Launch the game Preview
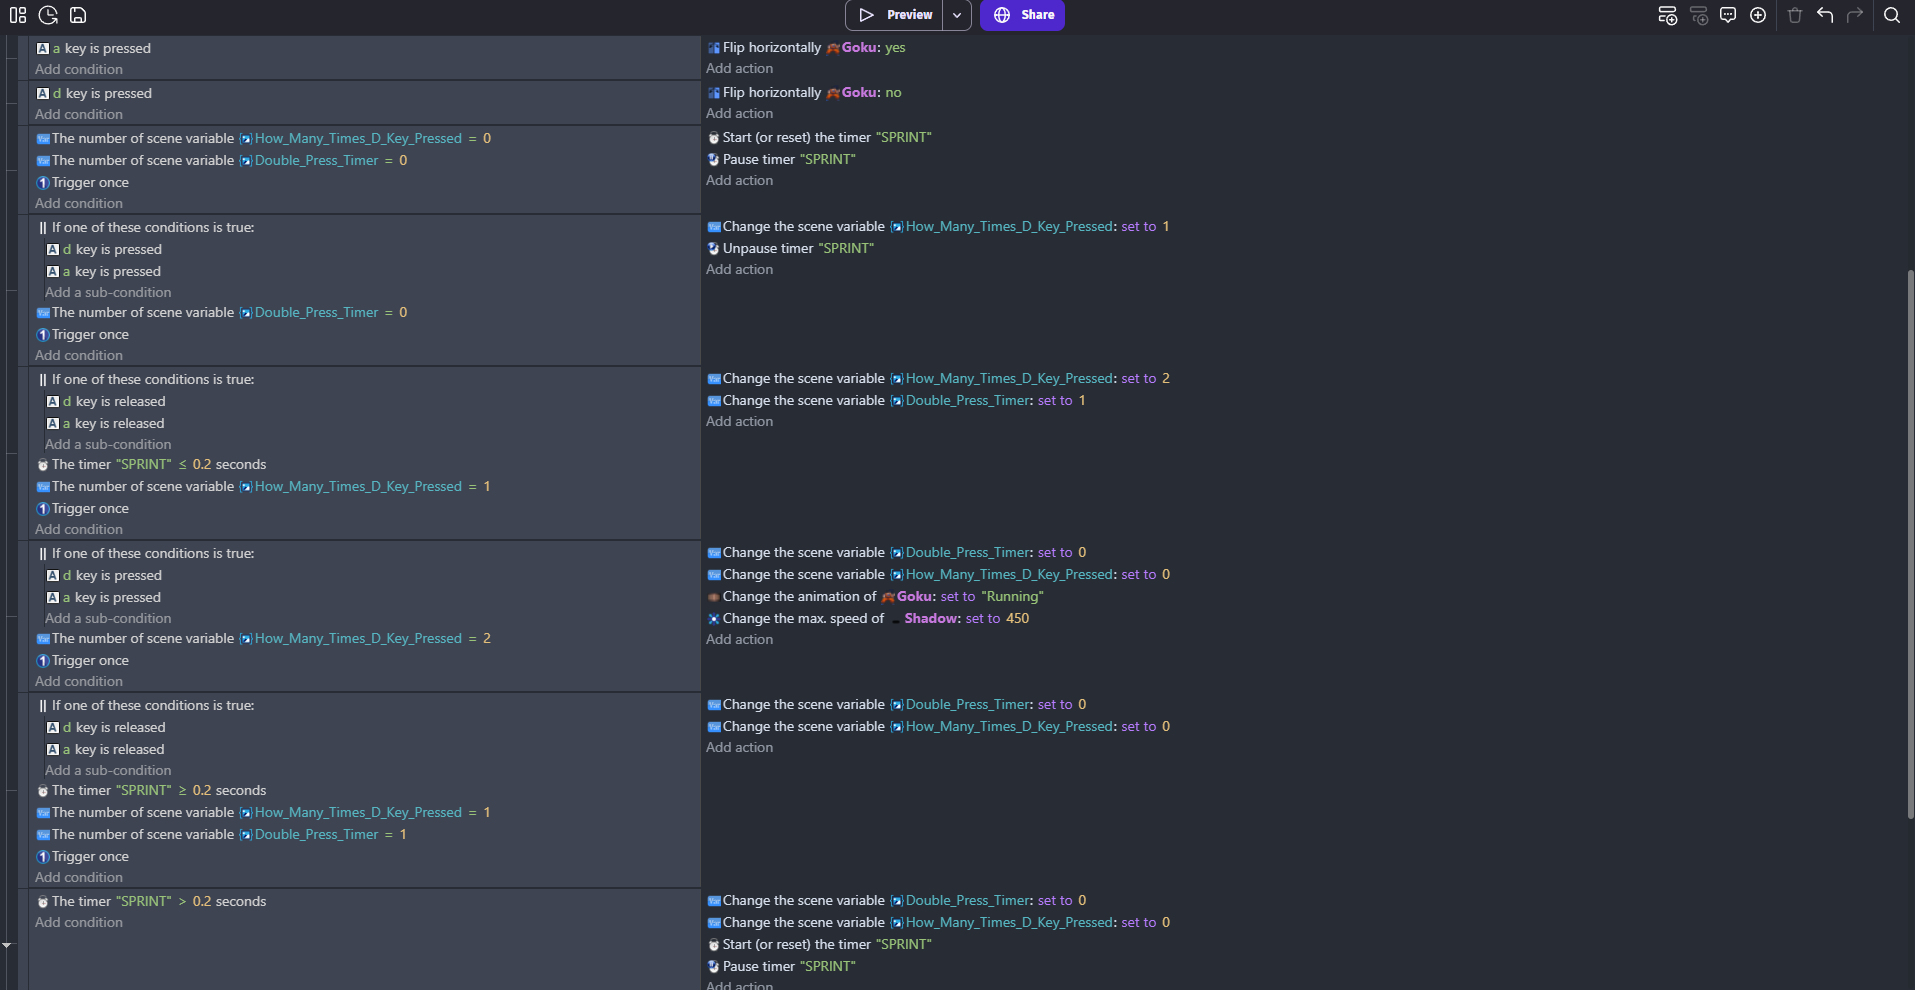 pos(895,15)
